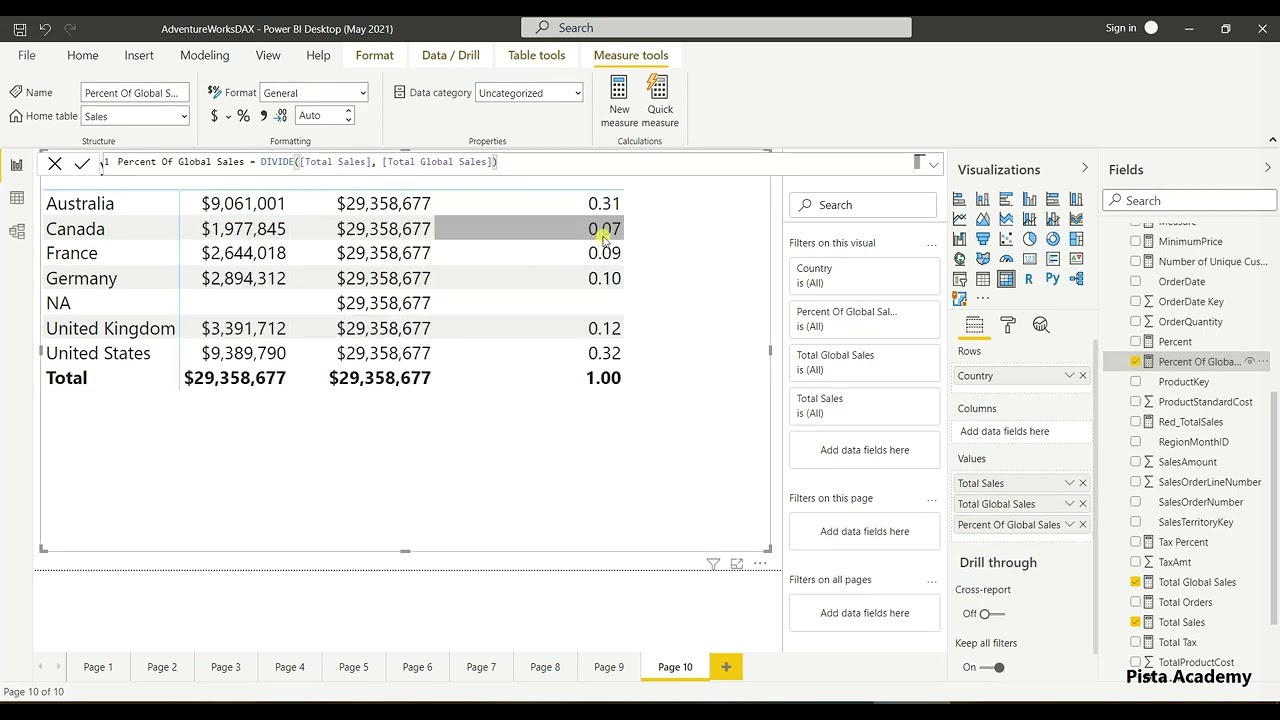Apply currency format with the dollar icon
1280x720 pixels.
[214, 116]
